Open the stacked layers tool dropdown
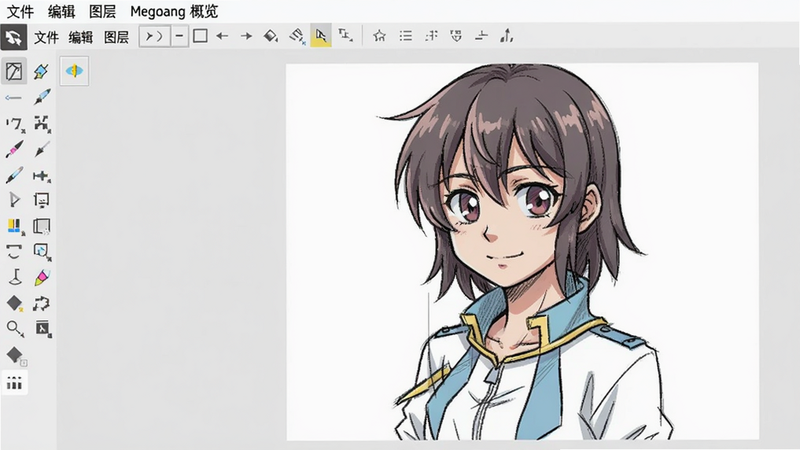This screenshot has height=450, width=800. 41,226
